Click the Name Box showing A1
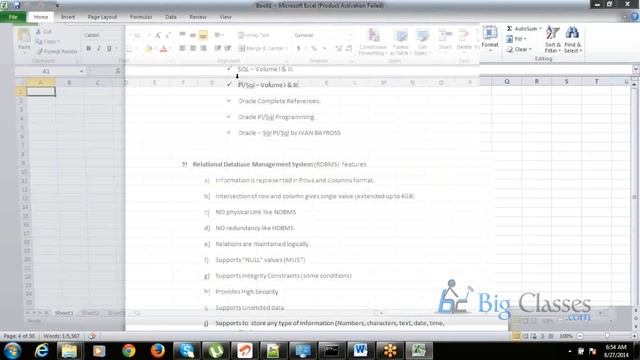This screenshot has height=360, width=640. tap(46, 71)
